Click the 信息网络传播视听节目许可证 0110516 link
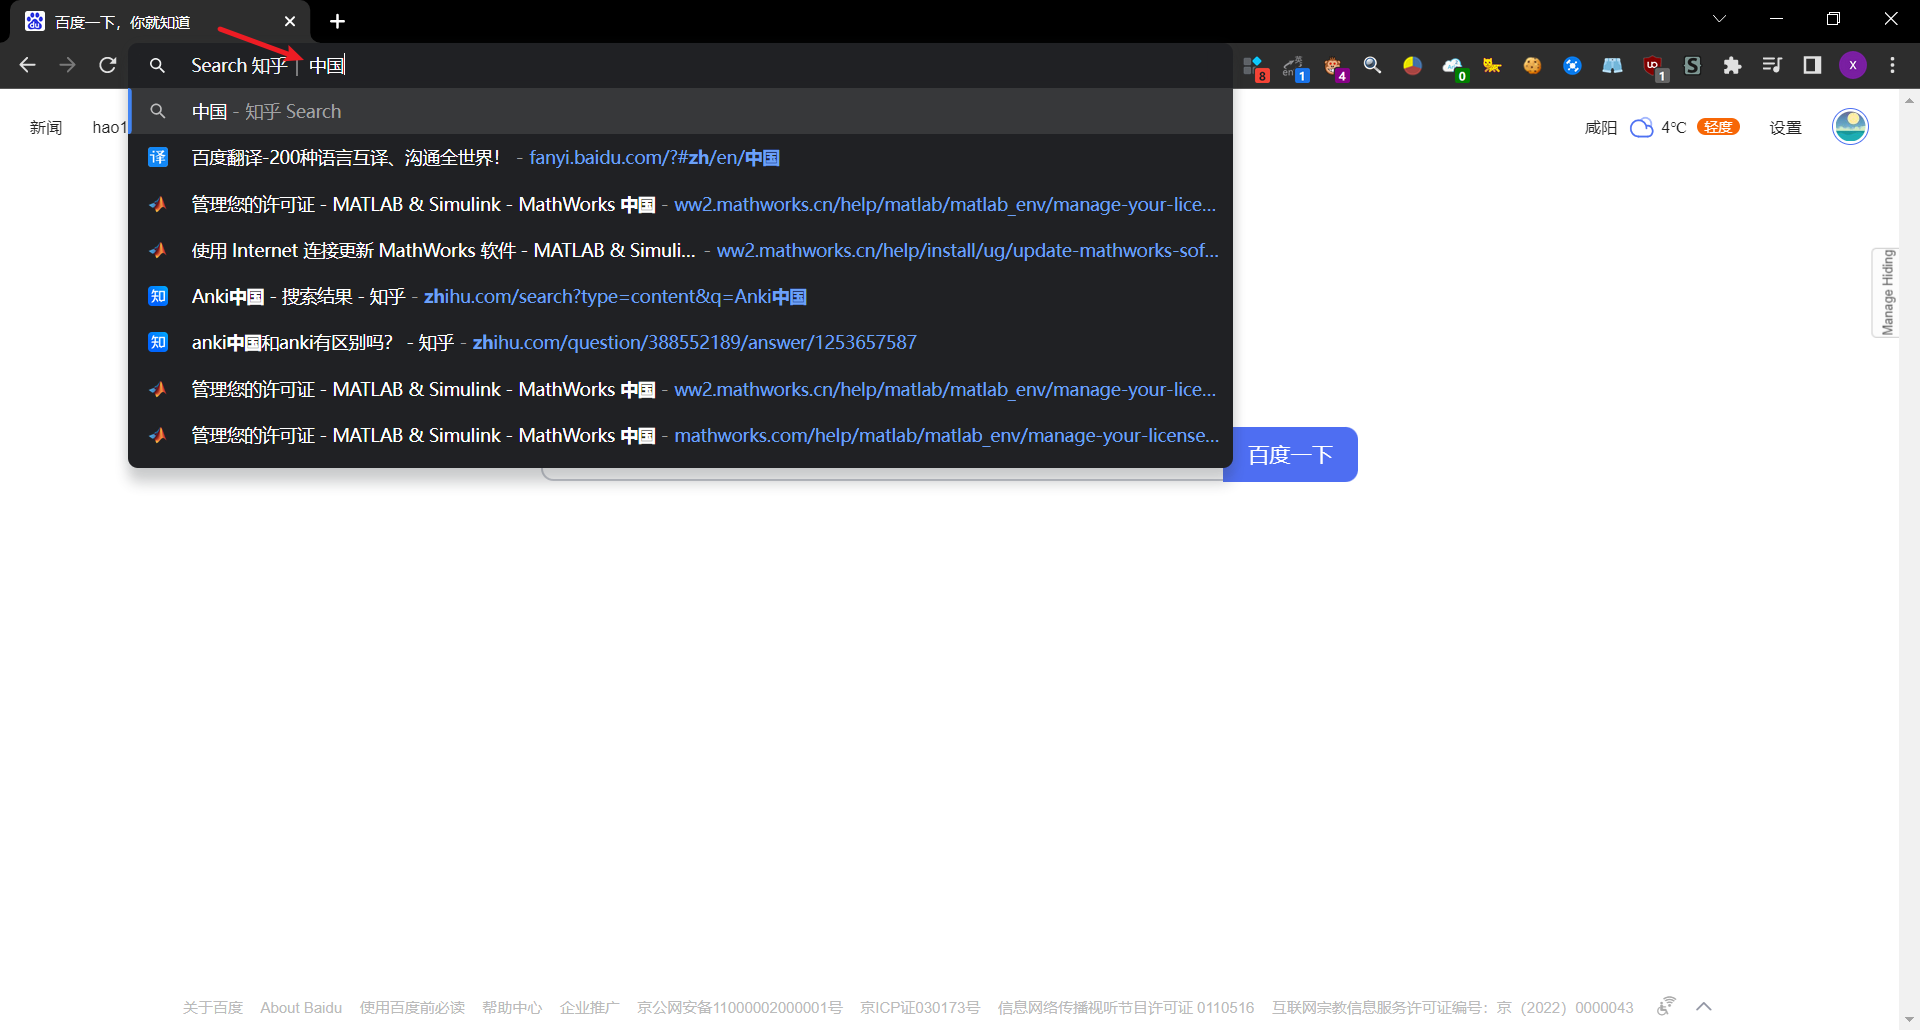 point(1126,1007)
